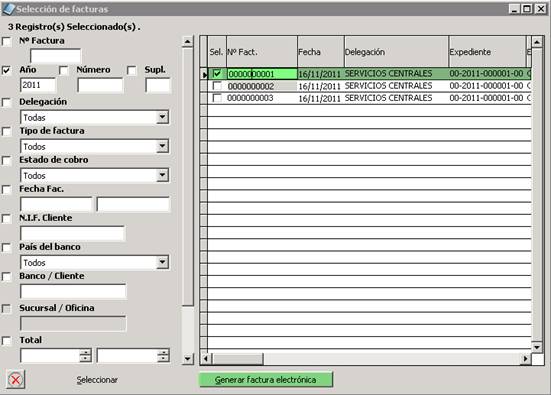This screenshot has height=395, width=551.
Task: Enable the Sucursal / Oficina checkbox
Action: tap(6, 309)
